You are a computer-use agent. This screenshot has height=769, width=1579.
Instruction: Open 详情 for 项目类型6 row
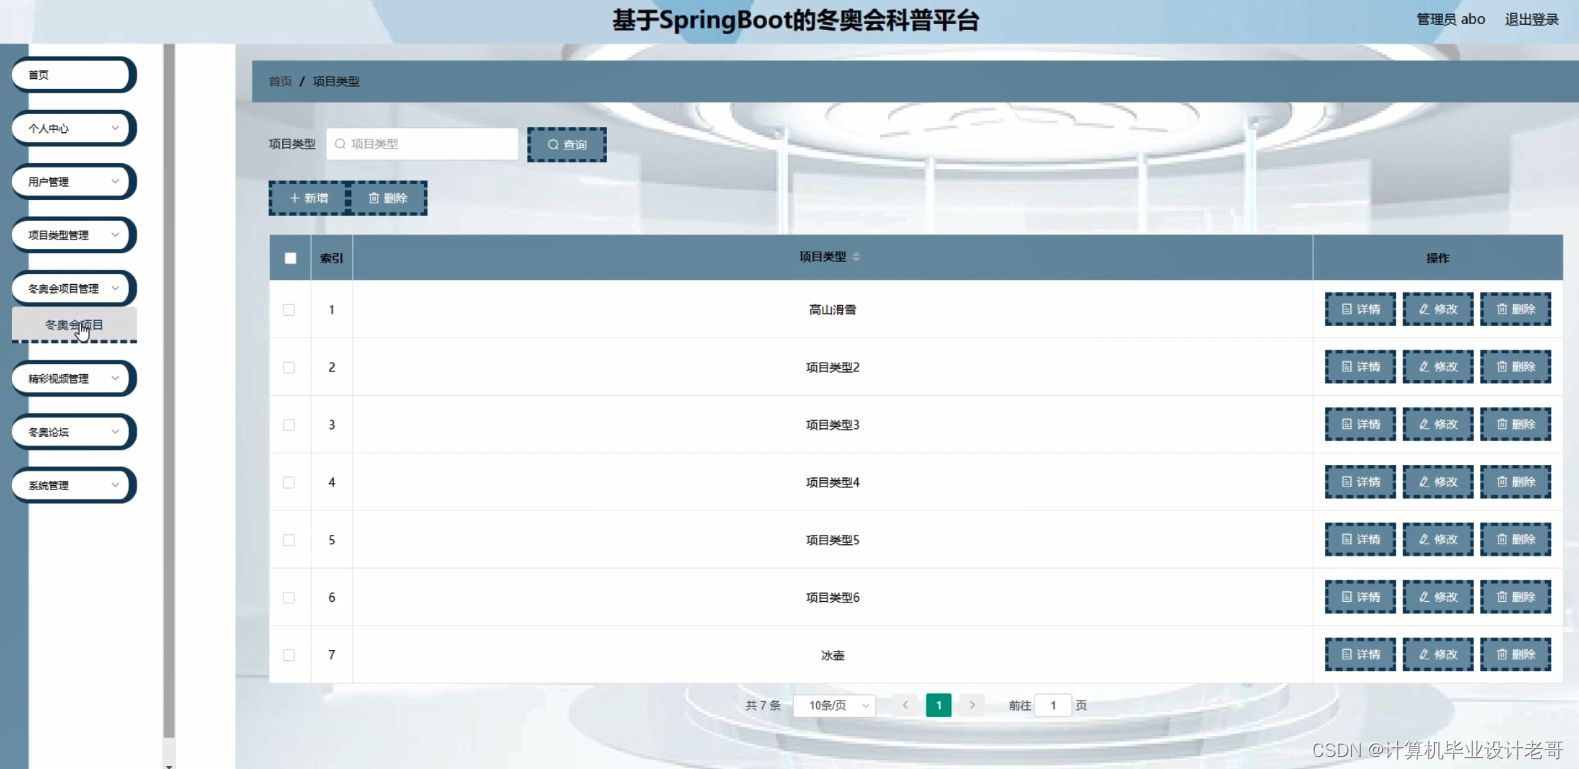pos(1360,597)
